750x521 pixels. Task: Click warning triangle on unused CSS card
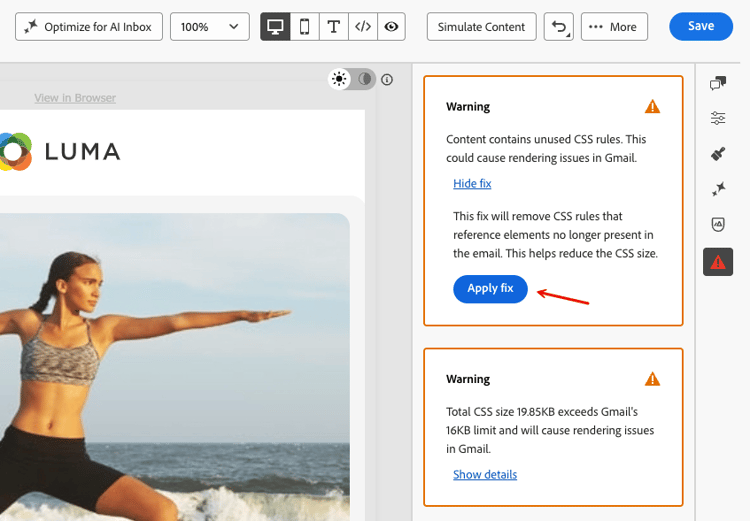652,106
